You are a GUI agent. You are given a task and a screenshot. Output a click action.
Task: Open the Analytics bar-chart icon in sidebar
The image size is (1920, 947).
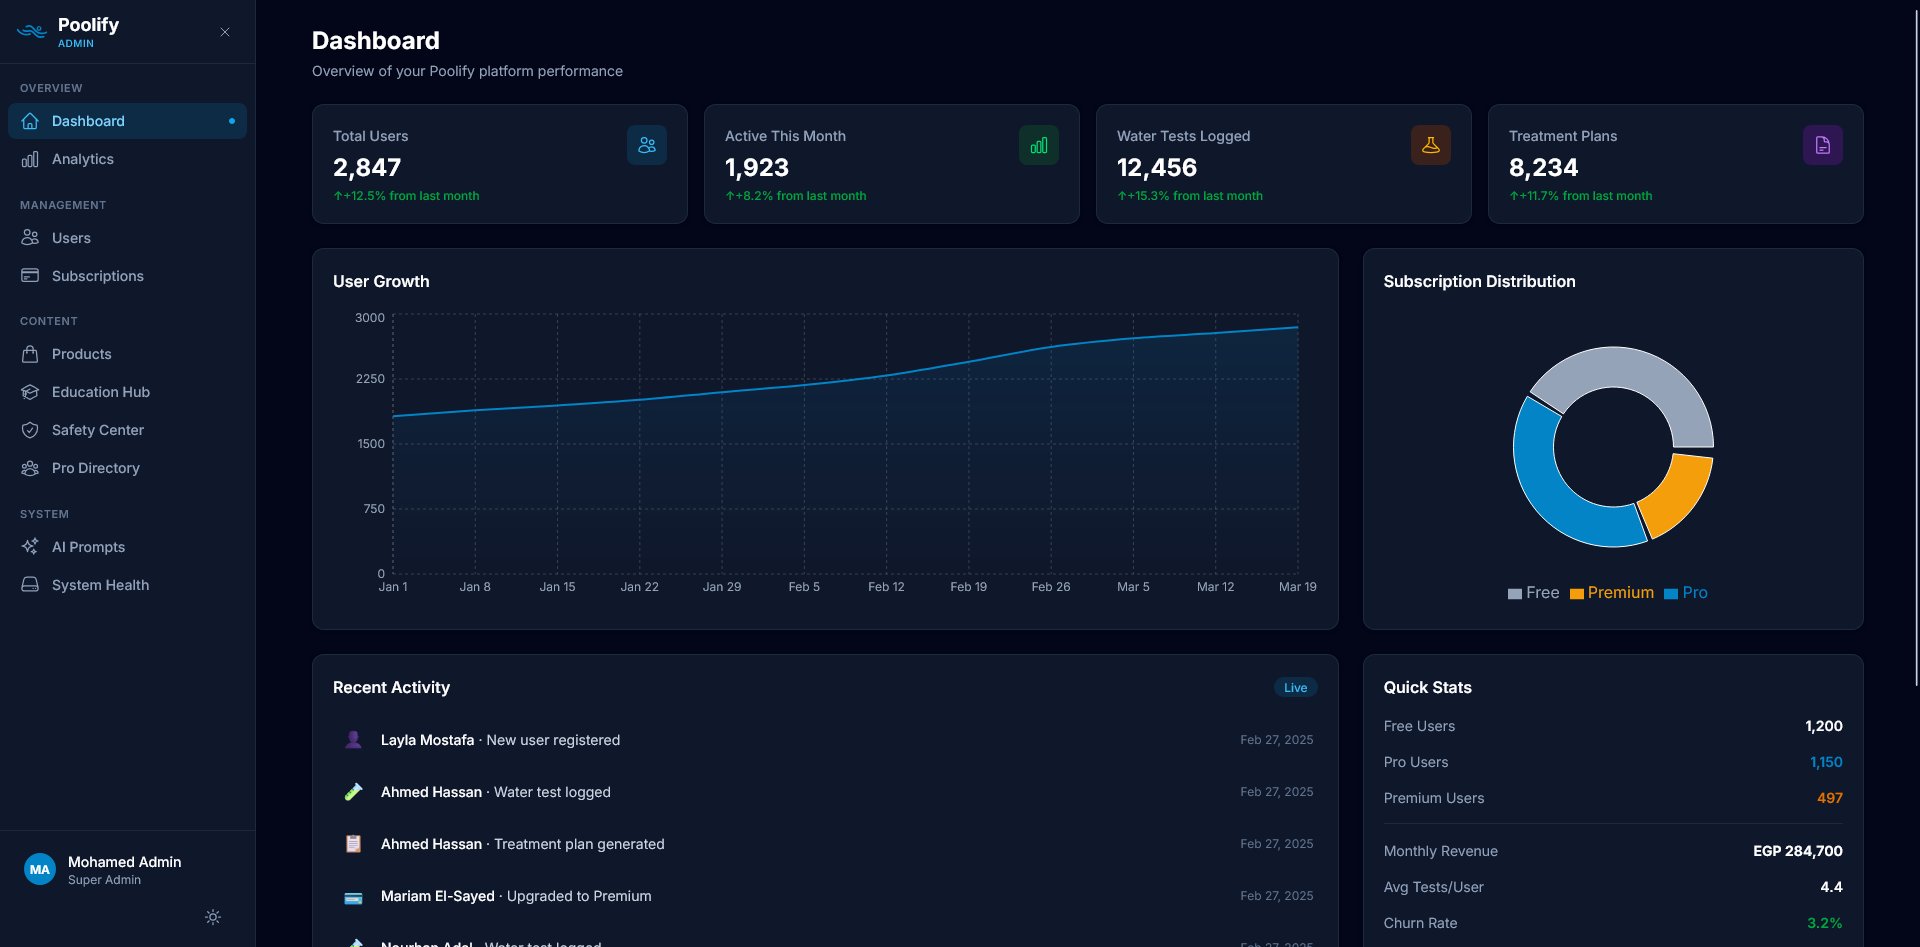31,159
